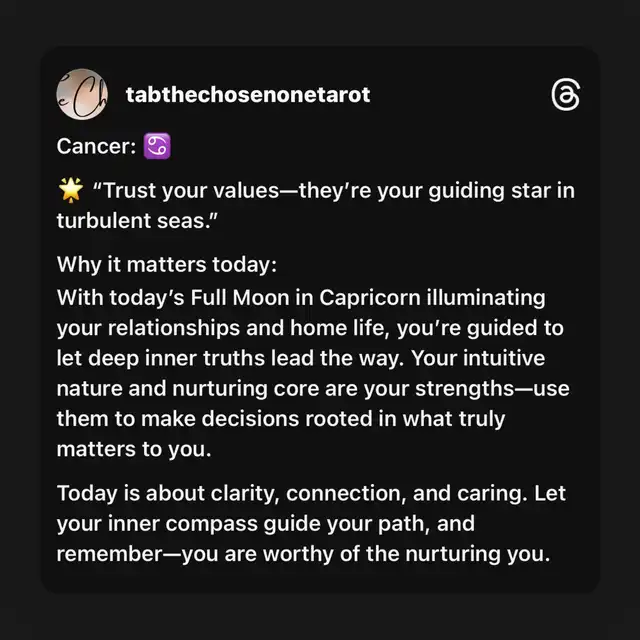
Task: Click the 'them to make decisions' line
Action: (281, 419)
